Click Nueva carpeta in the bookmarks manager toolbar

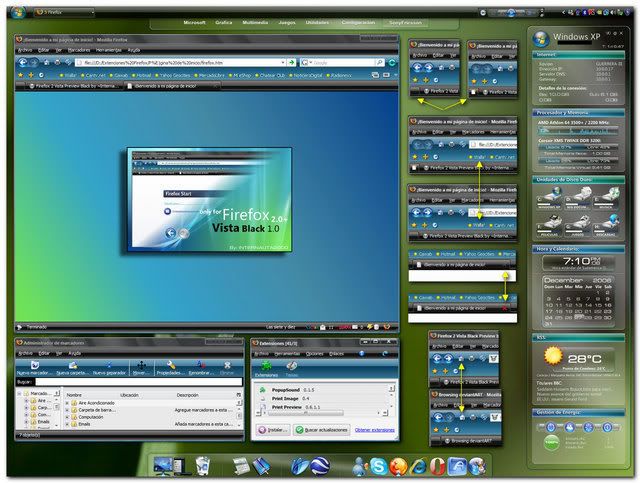71,367
